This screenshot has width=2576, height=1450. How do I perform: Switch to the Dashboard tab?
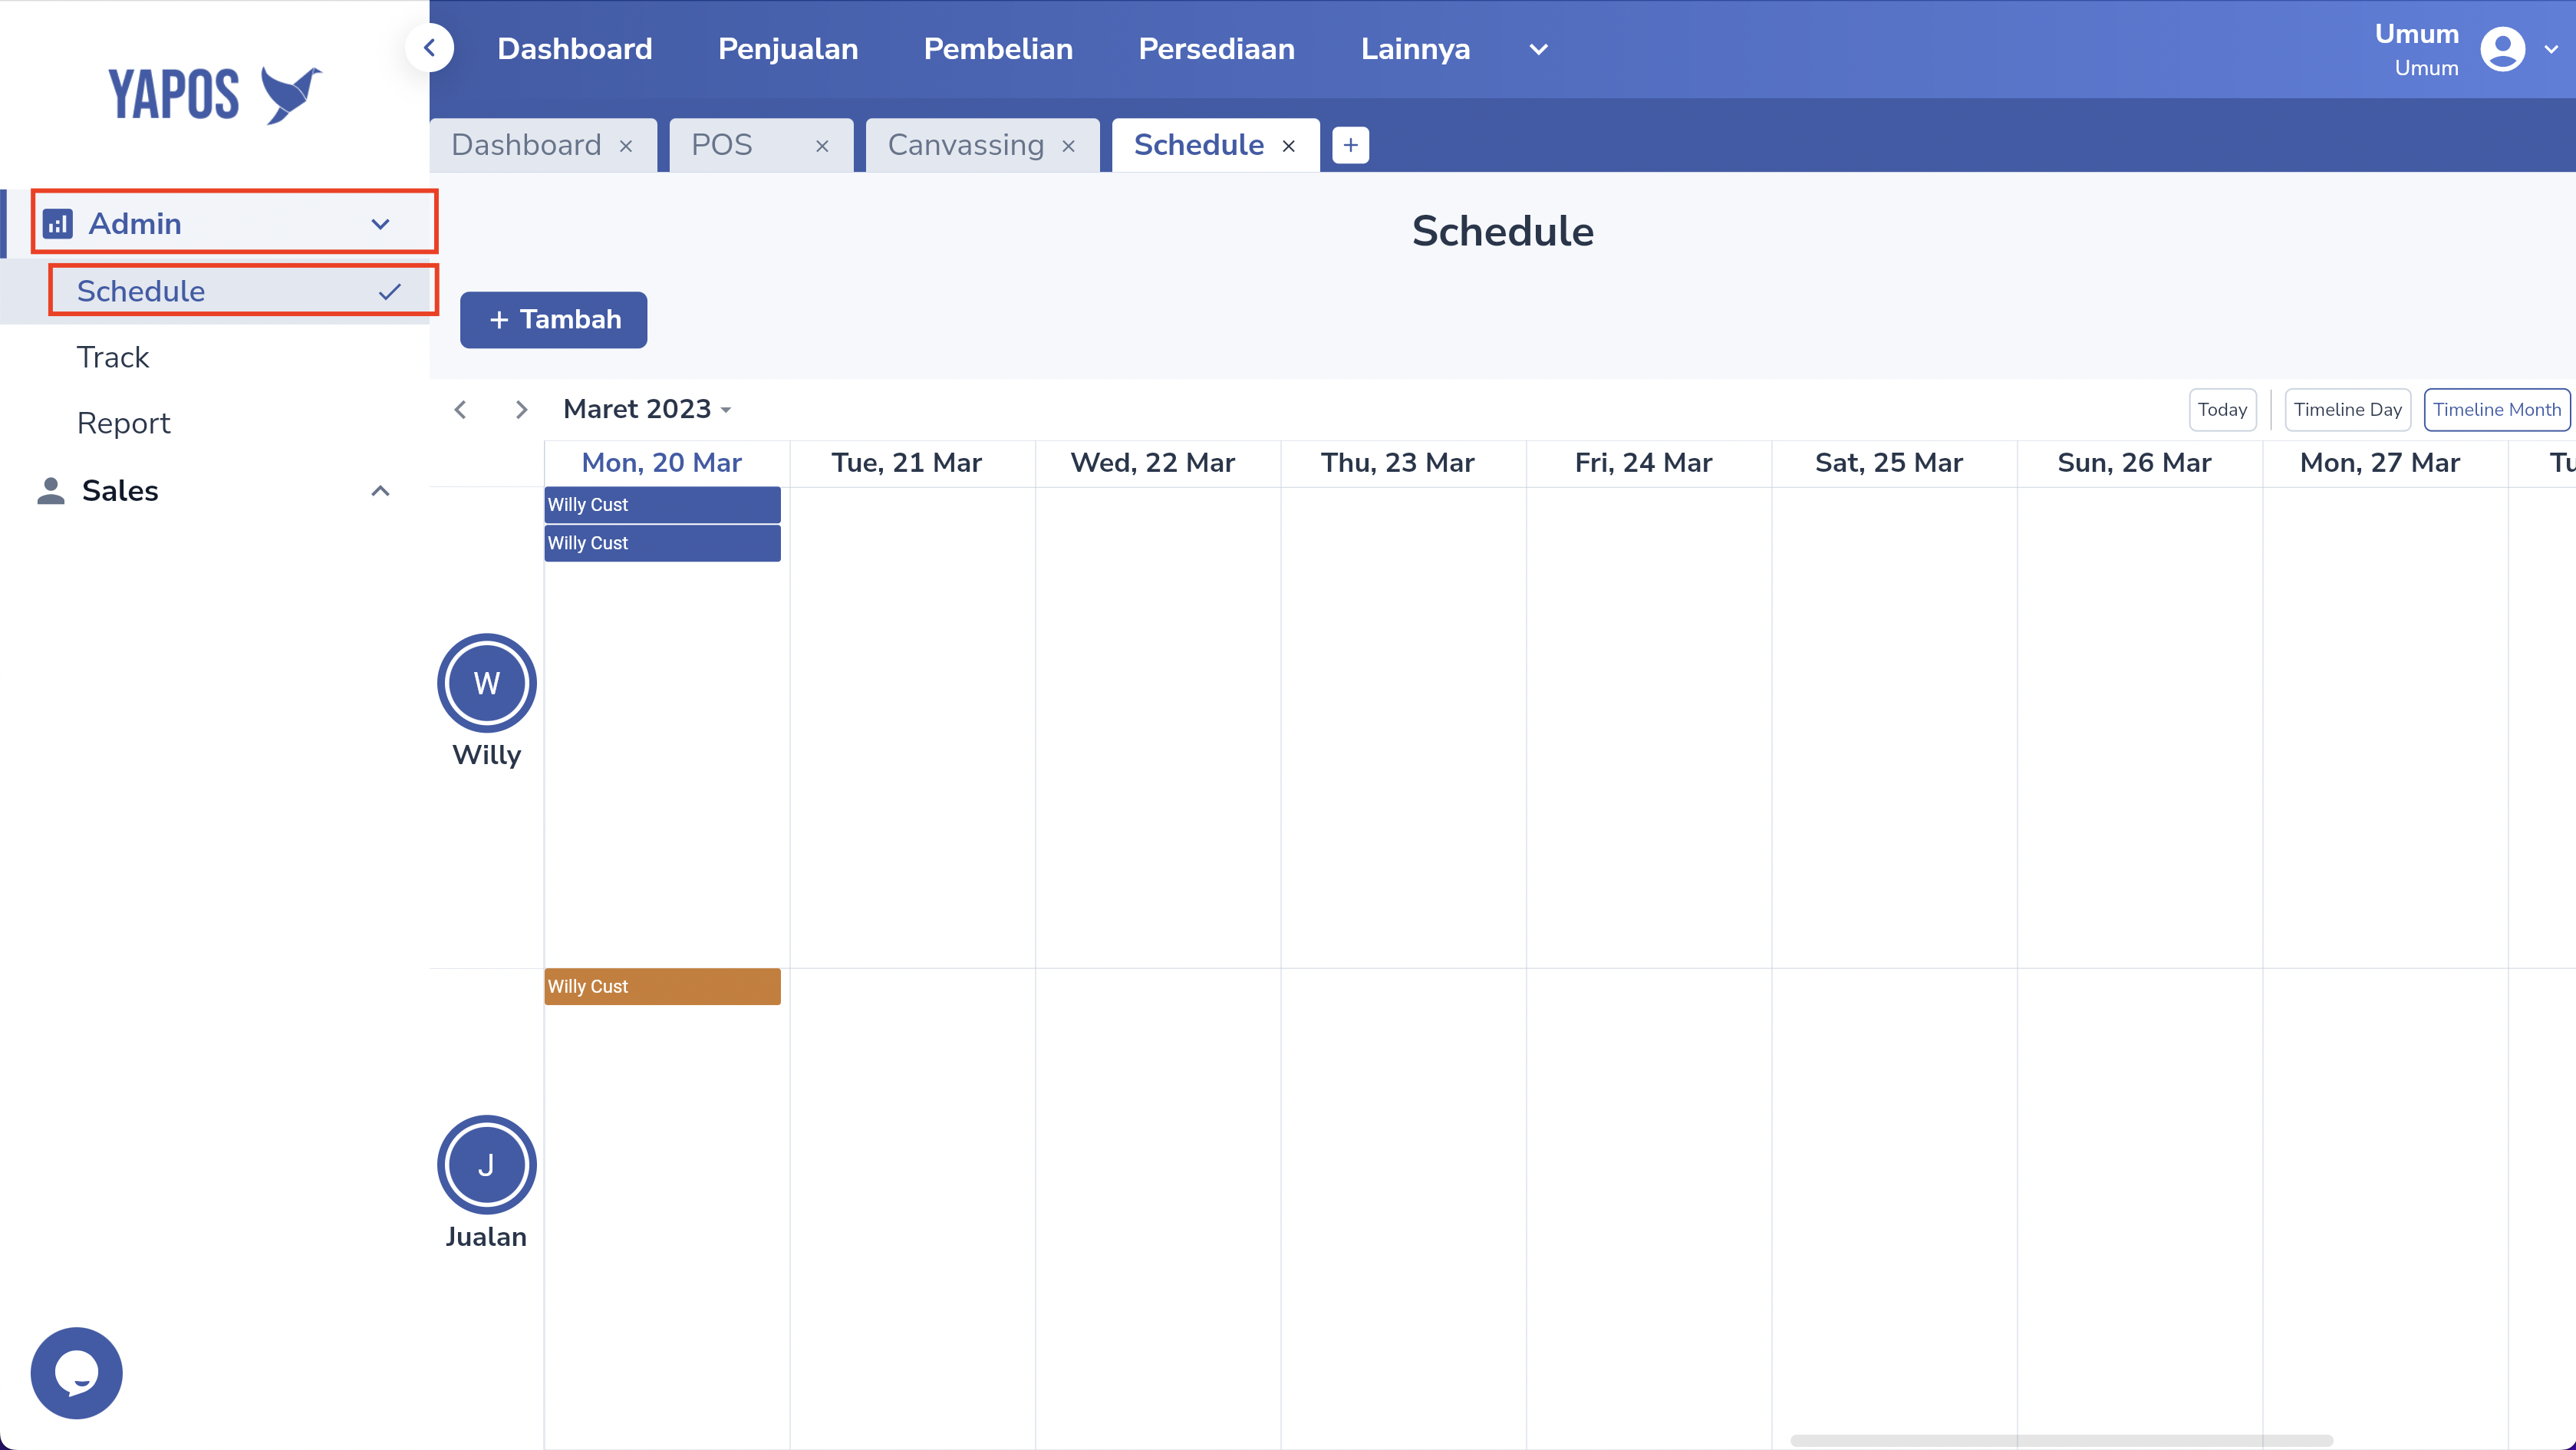click(x=526, y=145)
